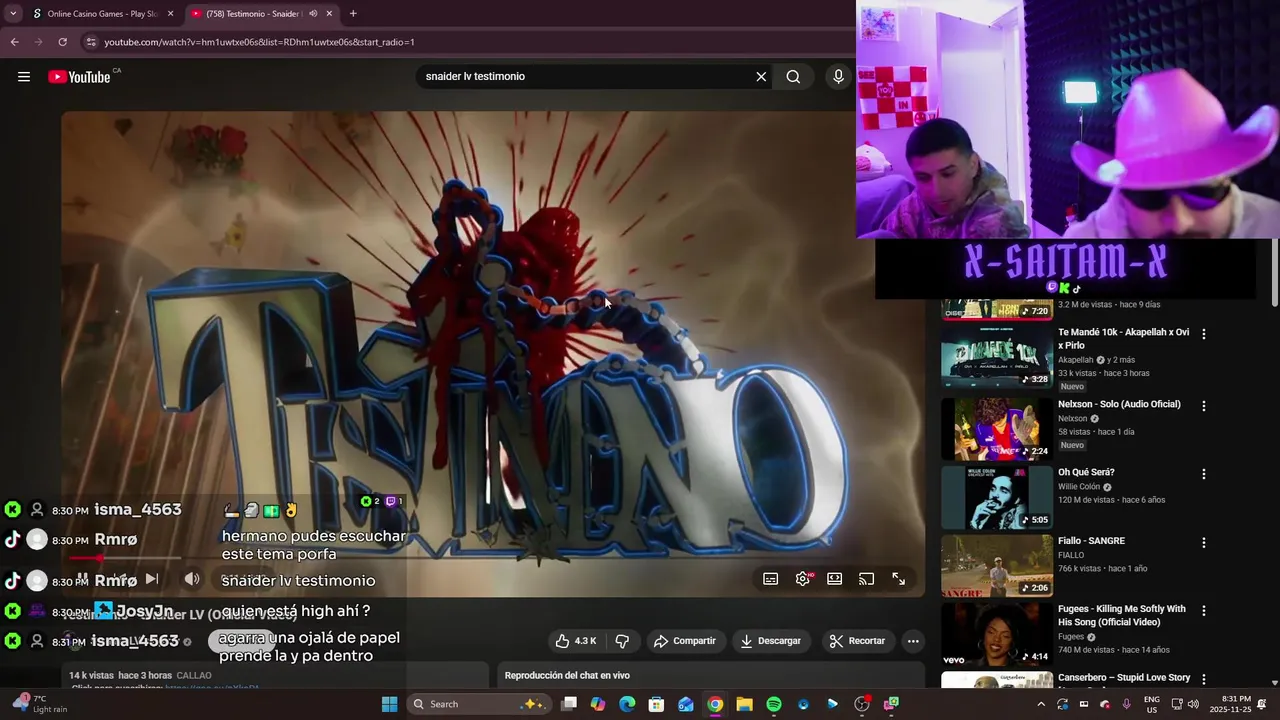Click the Recortar clip button
1280x720 pixels.
click(x=858, y=641)
